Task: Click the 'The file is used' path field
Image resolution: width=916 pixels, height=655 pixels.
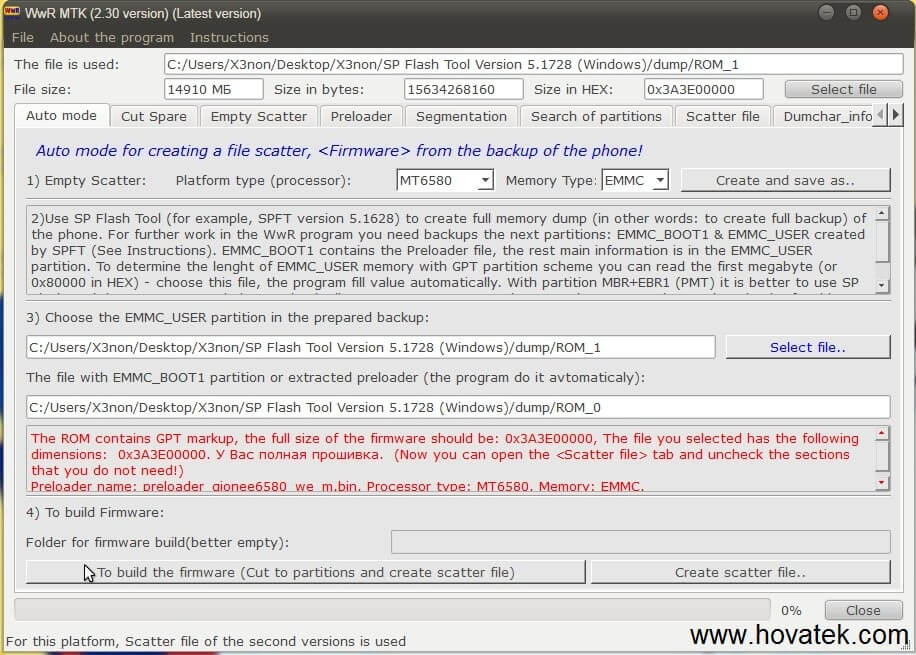Action: coord(533,64)
